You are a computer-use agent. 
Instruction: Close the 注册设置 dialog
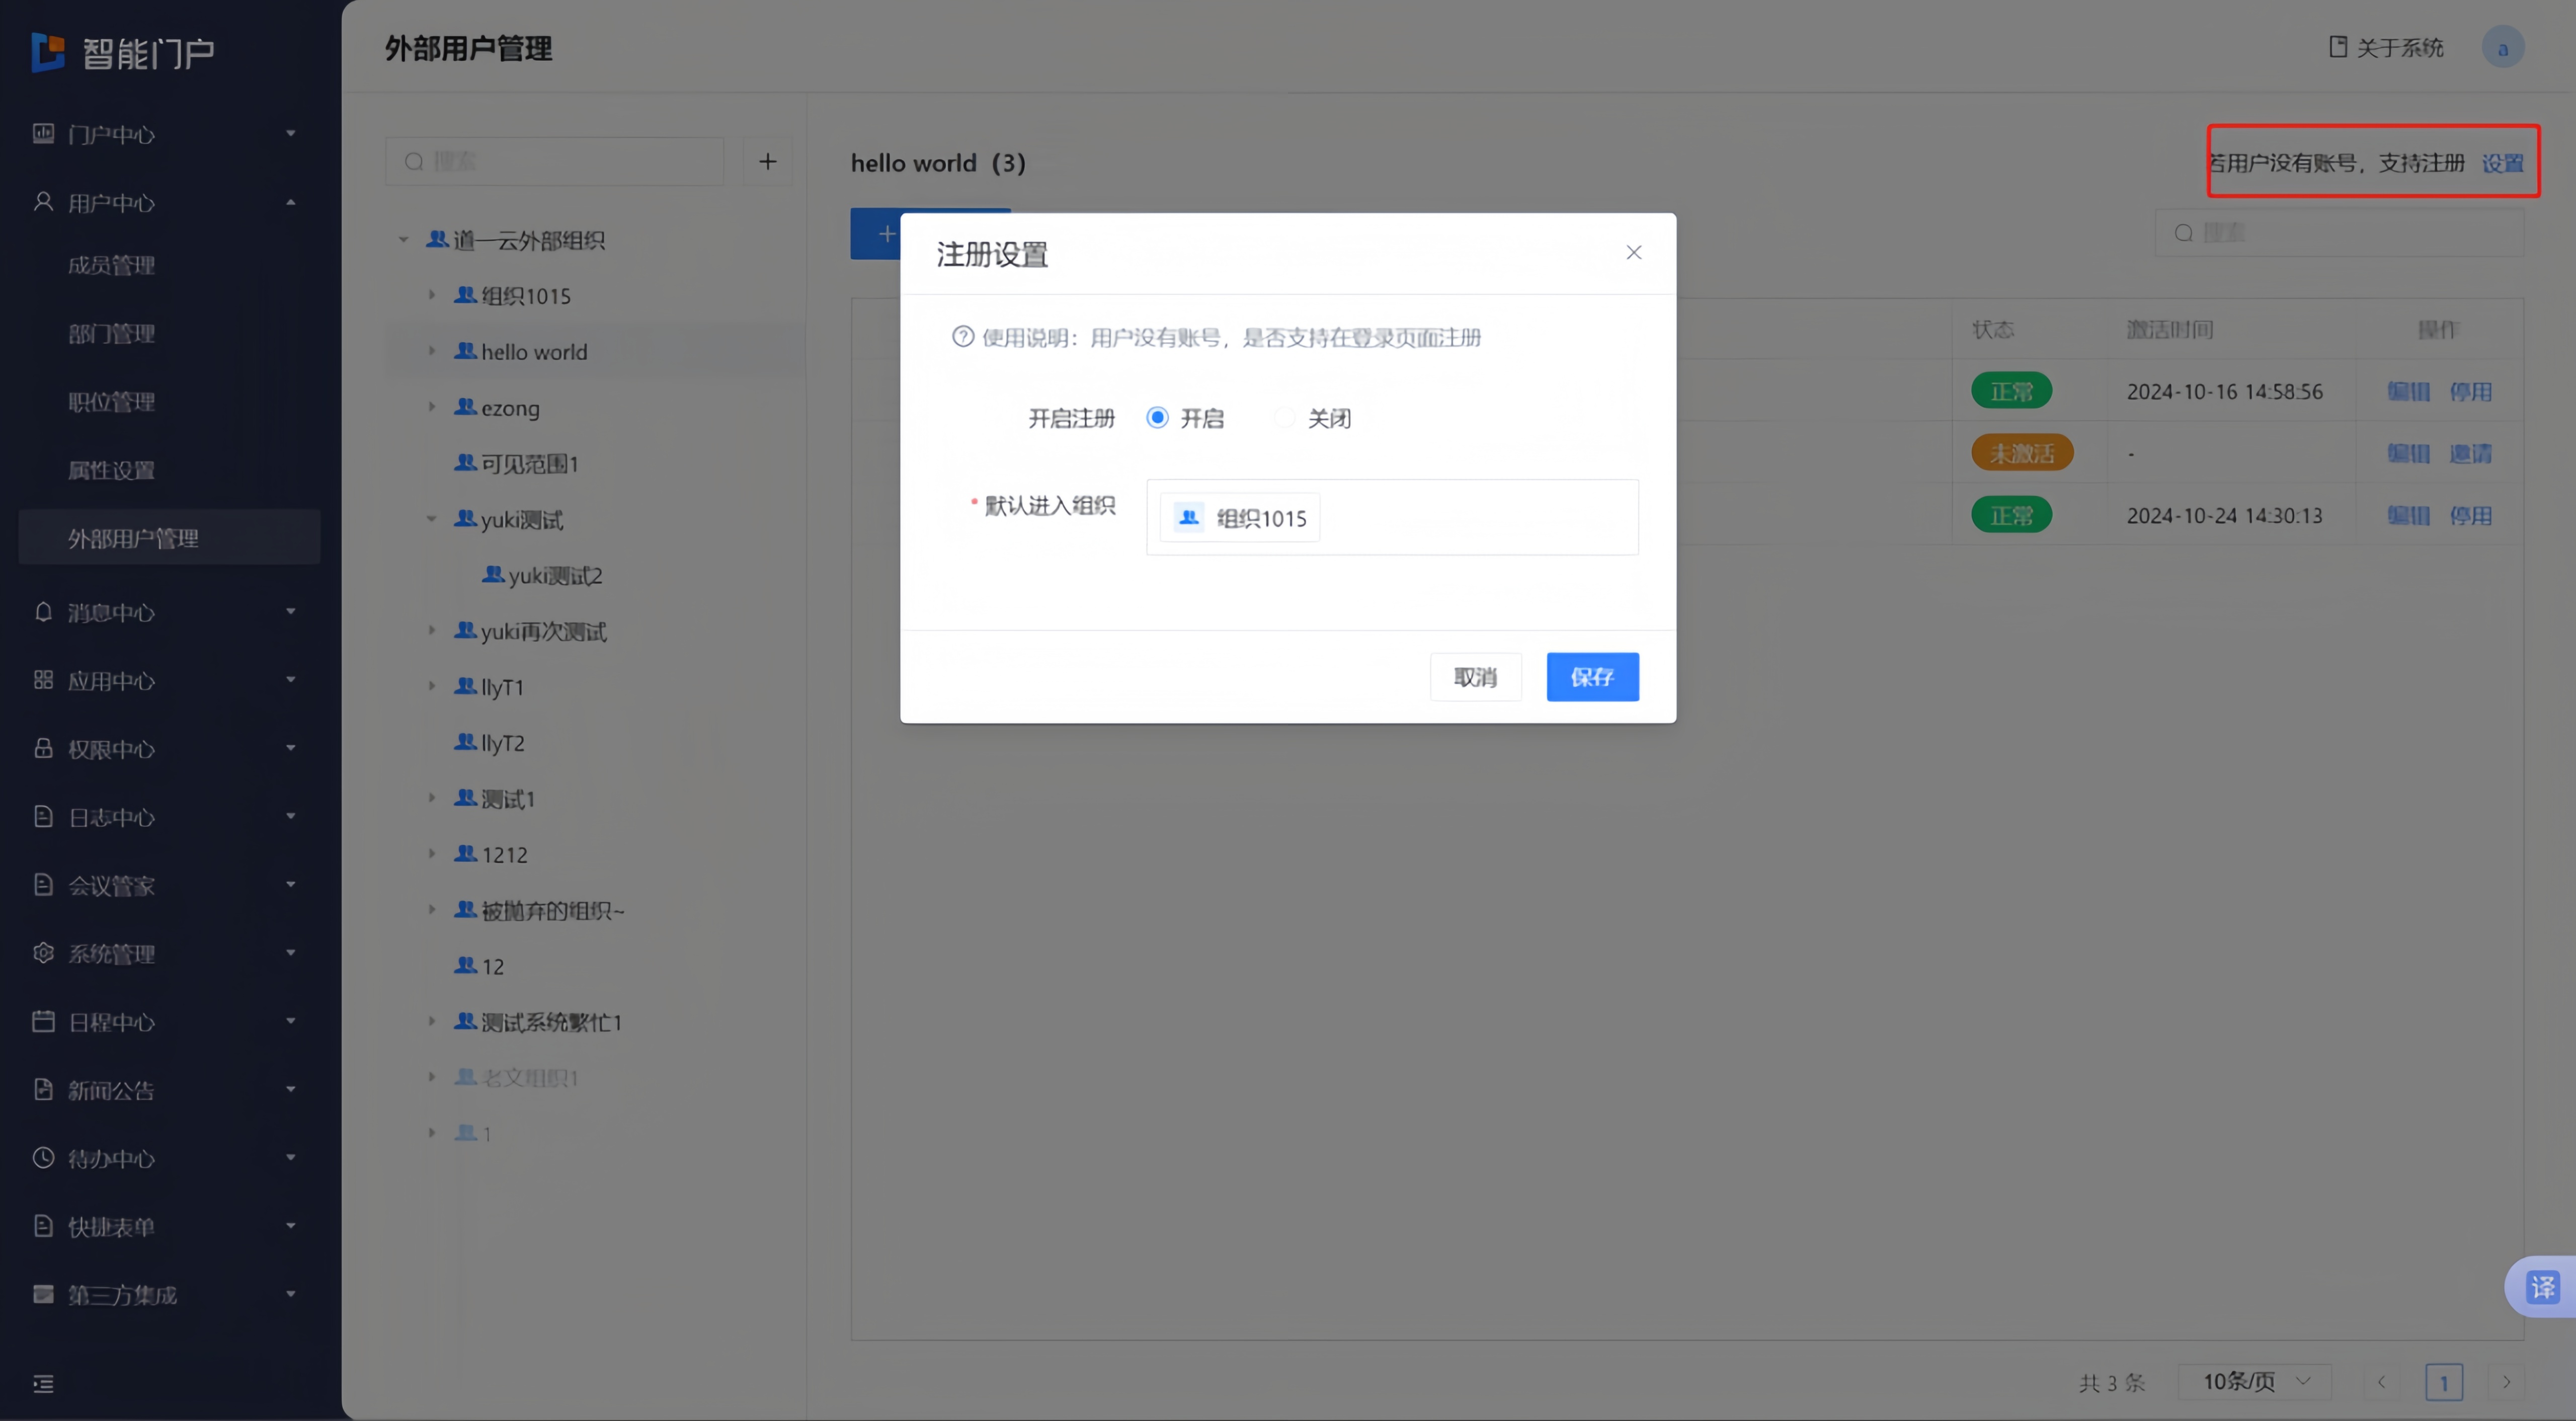(x=1633, y=253)
